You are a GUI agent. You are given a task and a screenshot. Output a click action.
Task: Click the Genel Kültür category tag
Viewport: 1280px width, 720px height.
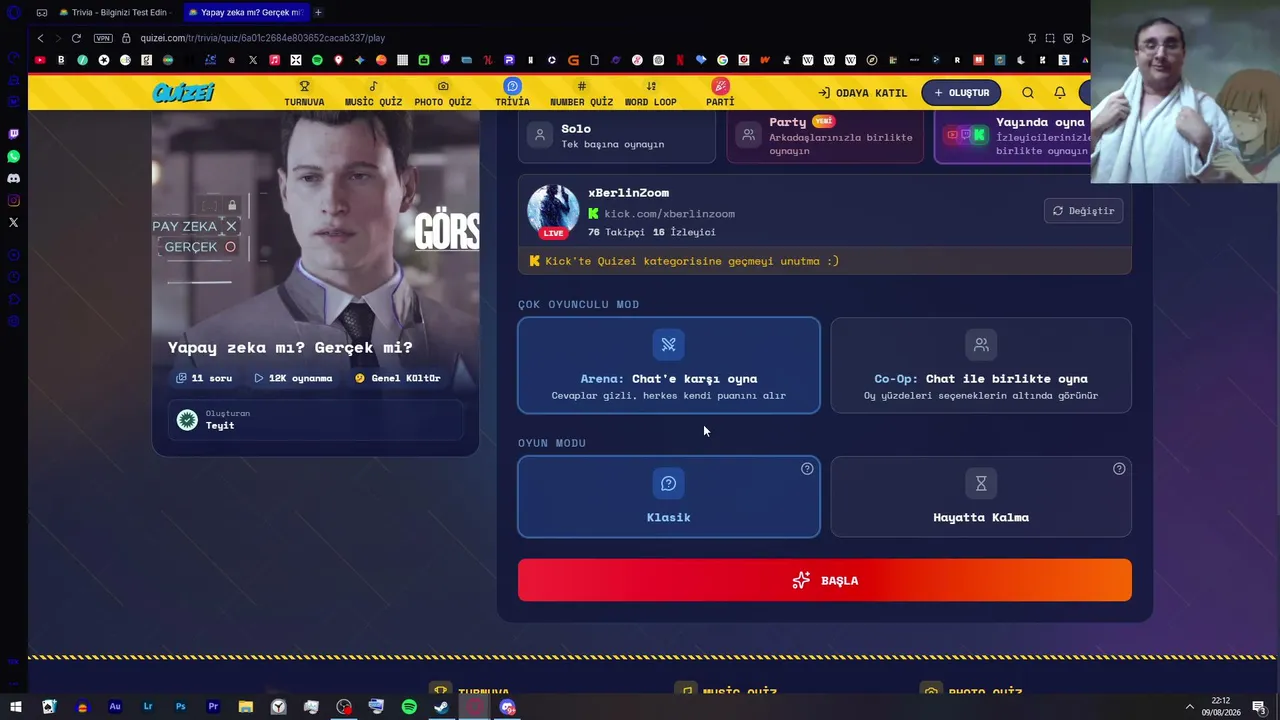coord(397,378)
